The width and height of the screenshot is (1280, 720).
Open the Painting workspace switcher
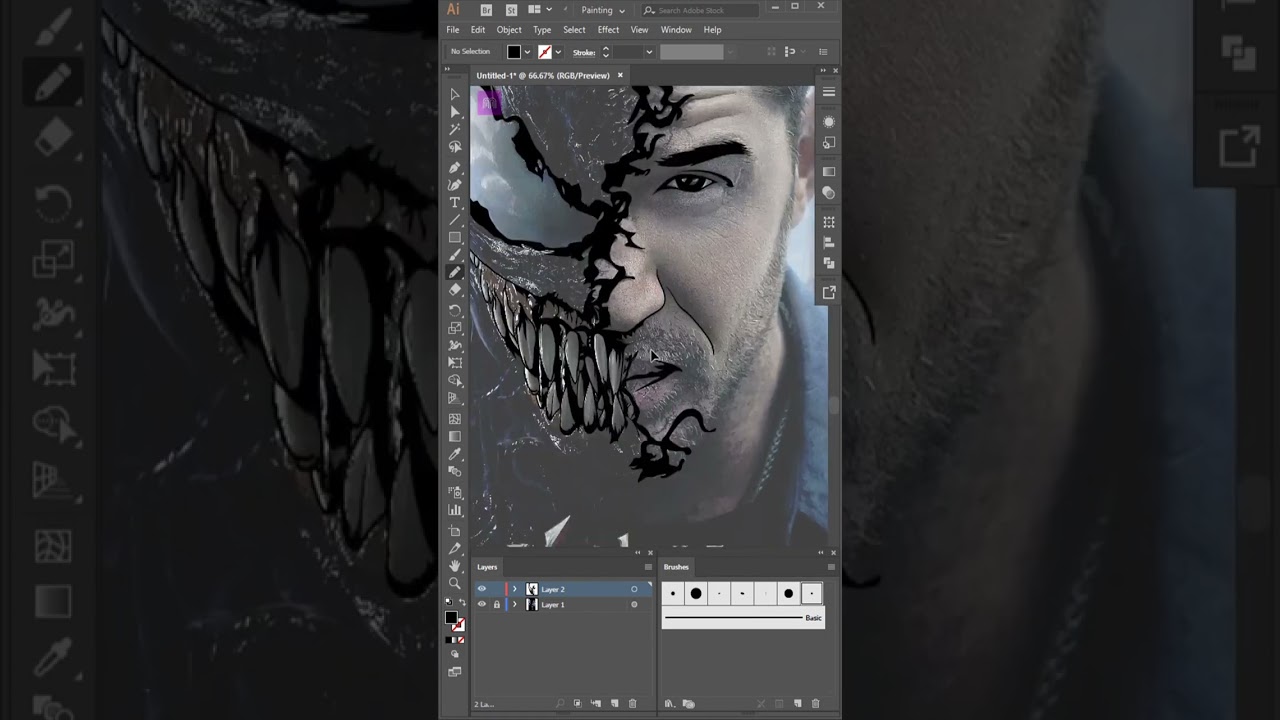point(603,10)
